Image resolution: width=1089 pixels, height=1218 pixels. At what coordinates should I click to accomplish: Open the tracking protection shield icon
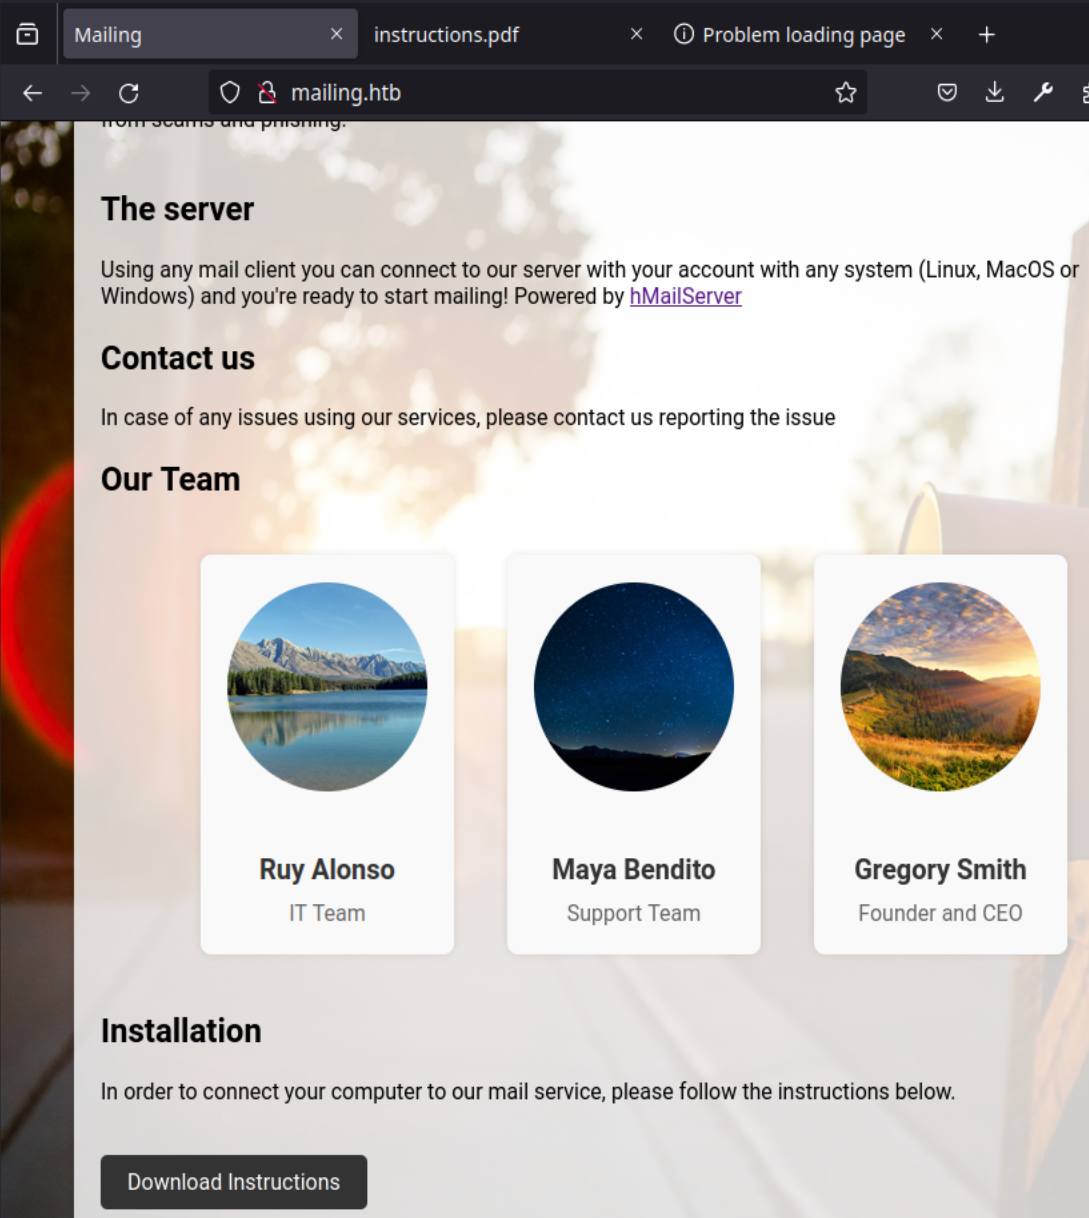pos(230,93)
